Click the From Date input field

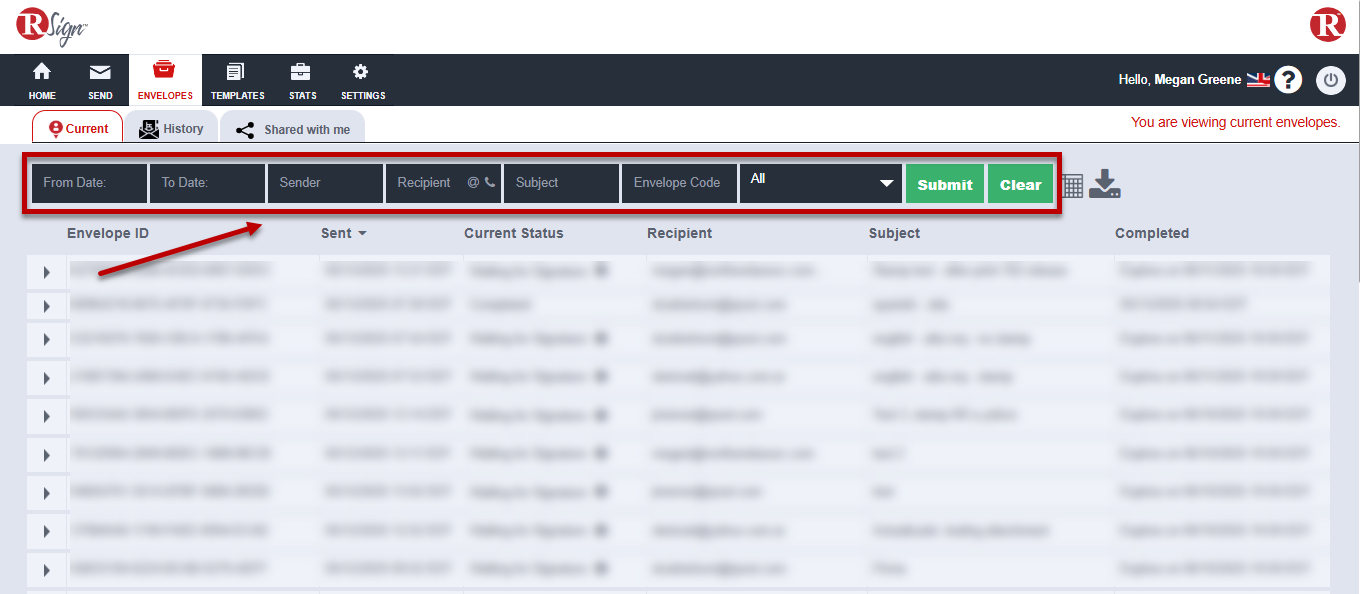(x=89, y=184)
